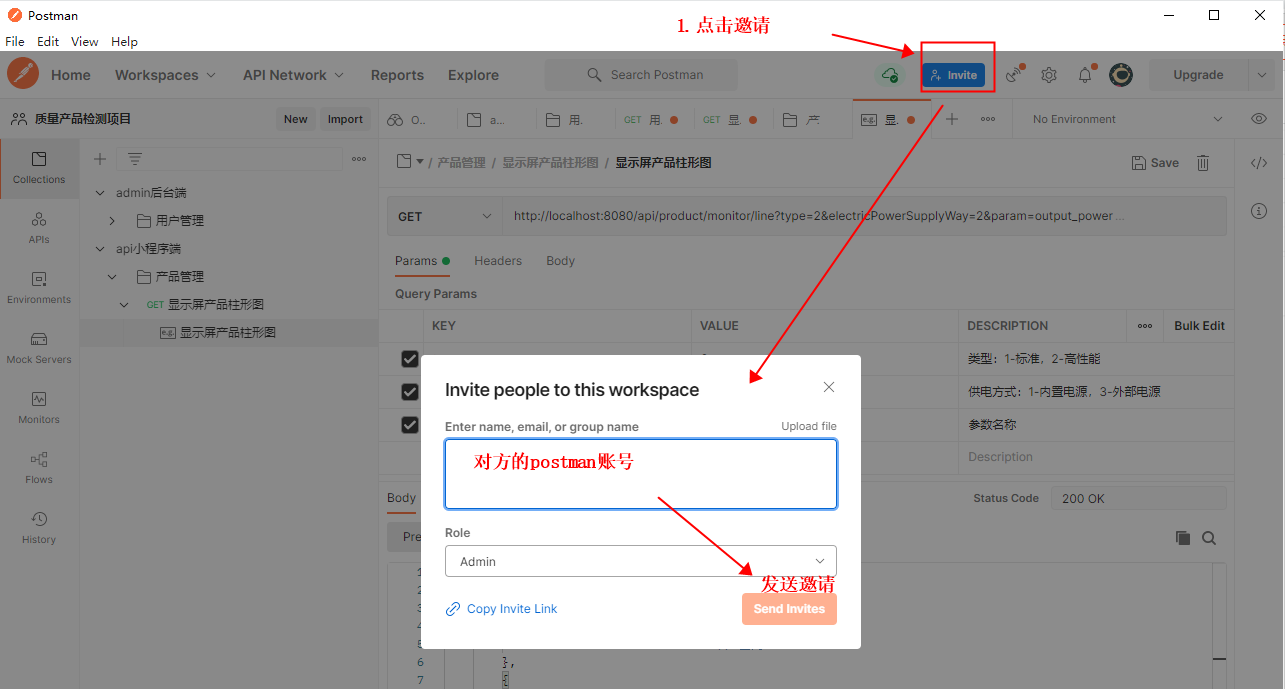Click the Bulk Edit link

pos(1199,326)
